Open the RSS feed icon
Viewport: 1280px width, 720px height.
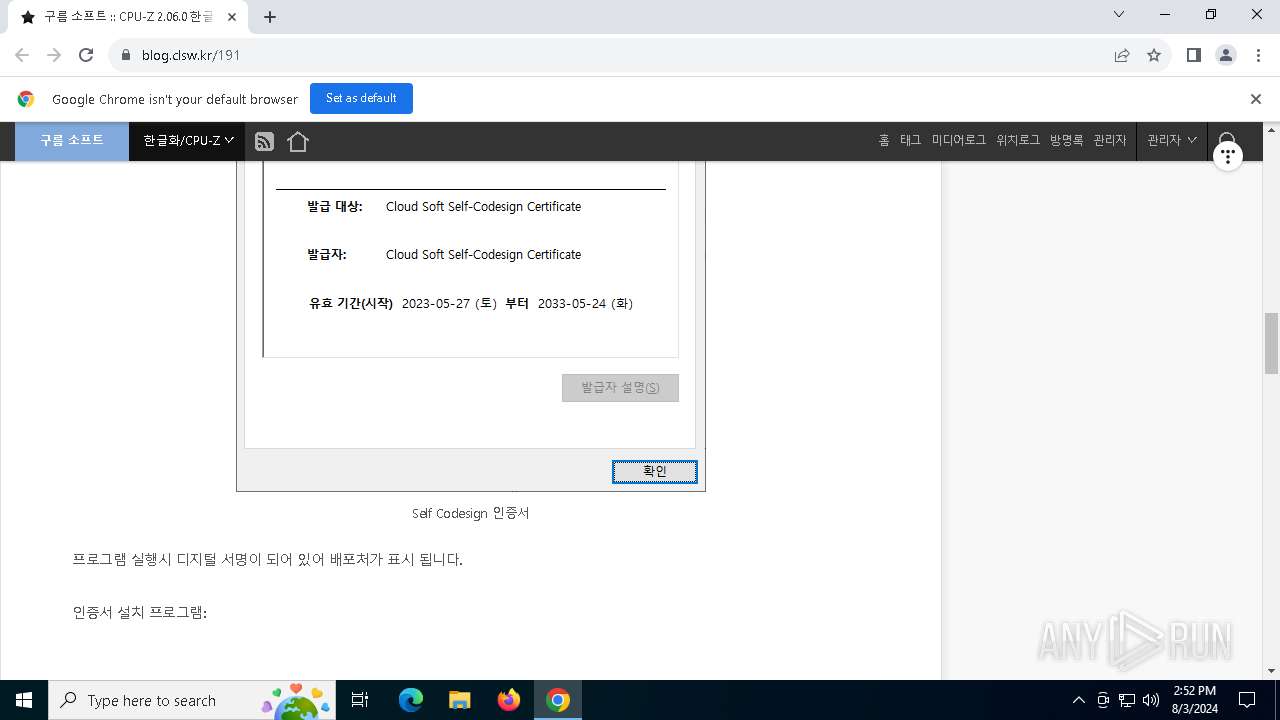[264, 142]
